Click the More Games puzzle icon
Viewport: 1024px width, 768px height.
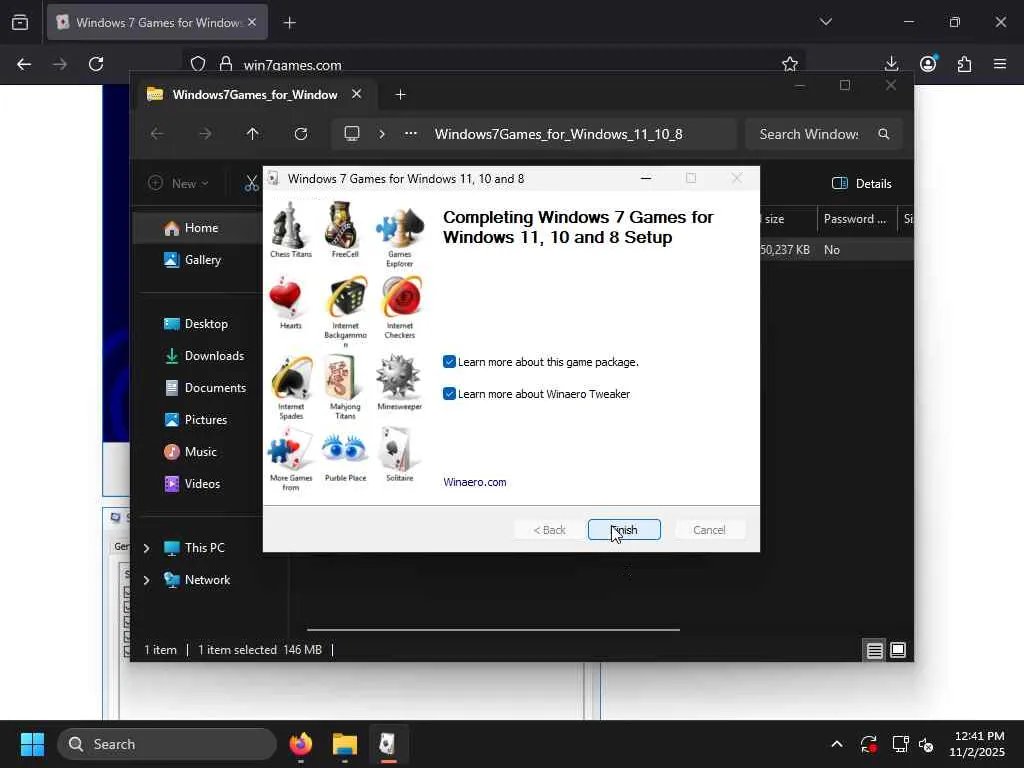(x=290, y=449)
